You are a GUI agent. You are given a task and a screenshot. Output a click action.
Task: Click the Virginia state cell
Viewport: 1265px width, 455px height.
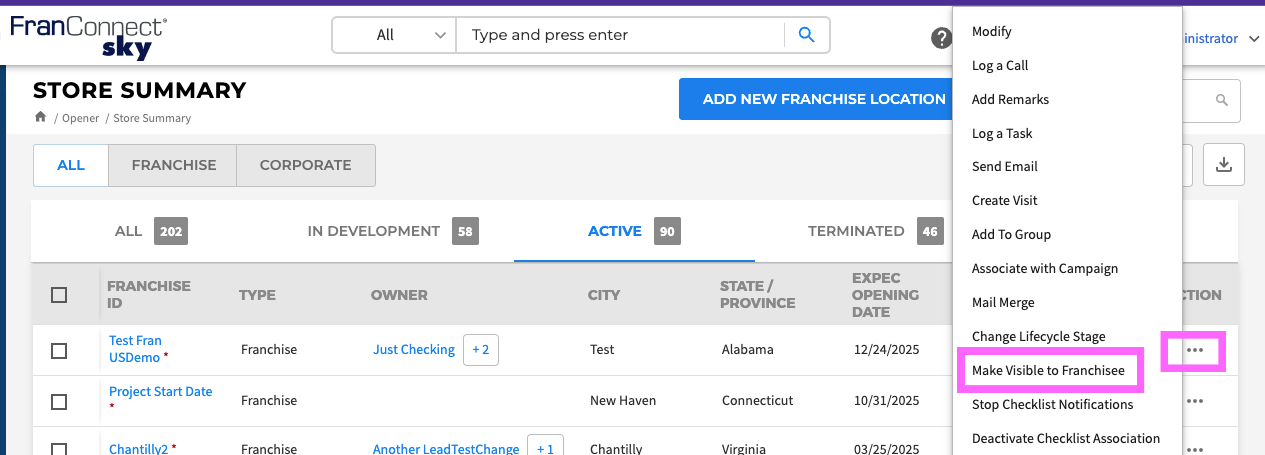[744, 449]
